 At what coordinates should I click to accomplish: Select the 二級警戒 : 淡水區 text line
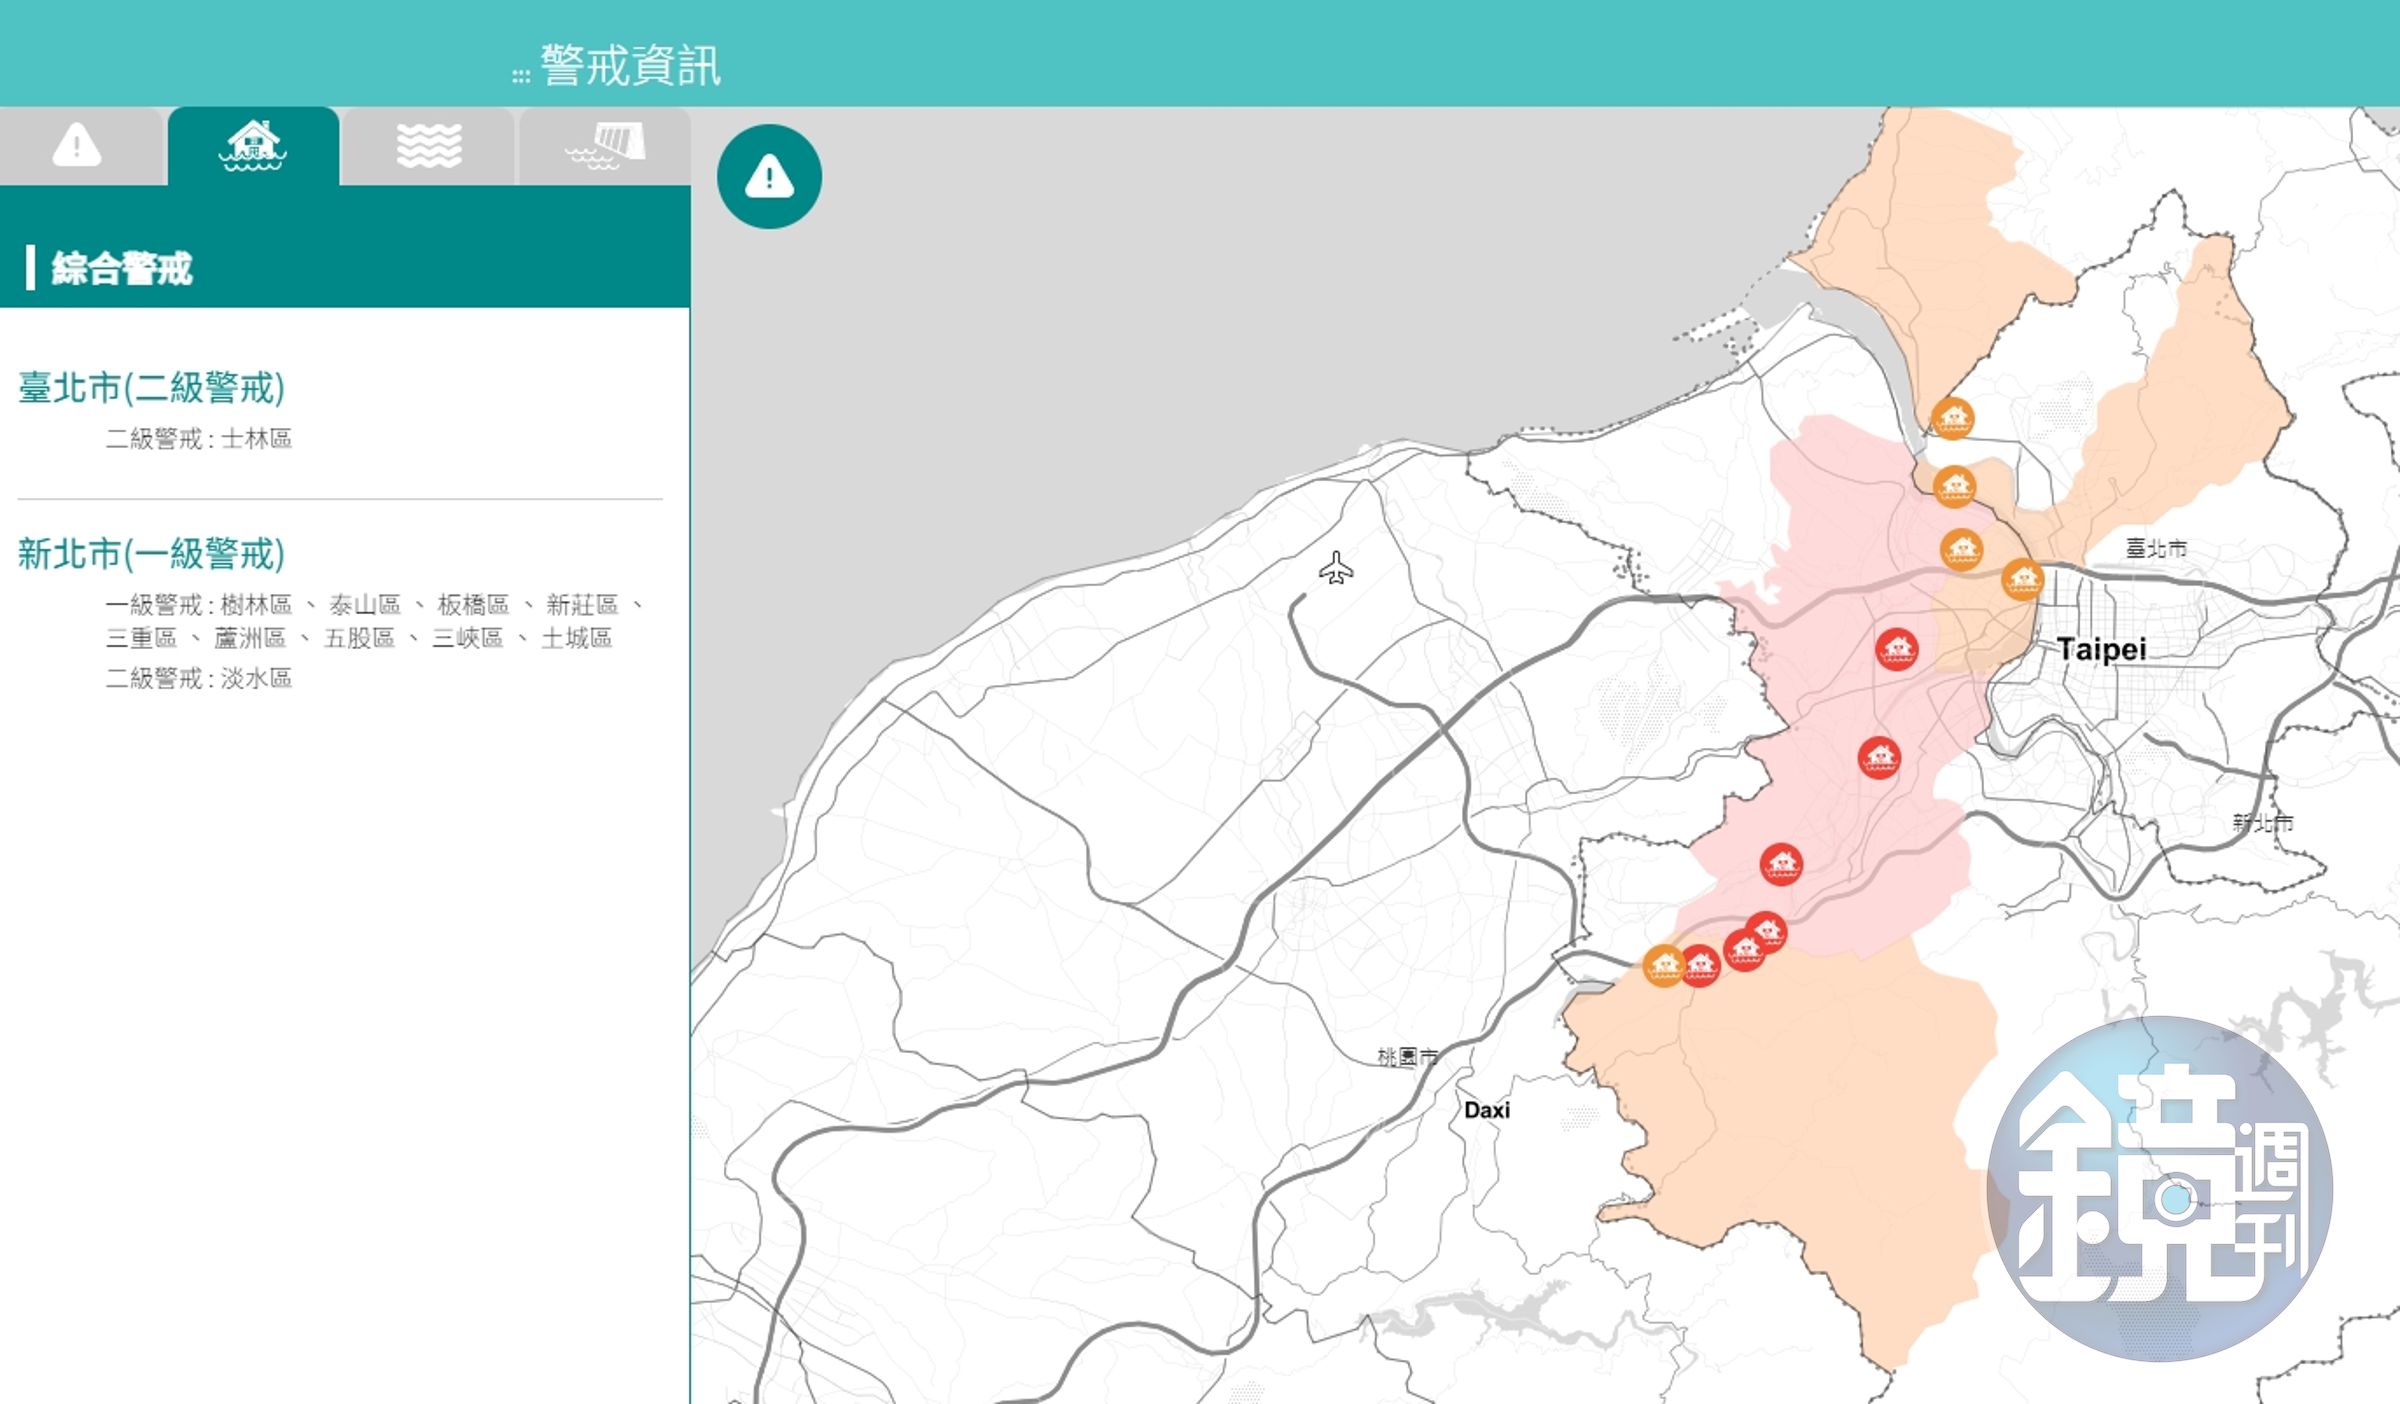point(199,678)
